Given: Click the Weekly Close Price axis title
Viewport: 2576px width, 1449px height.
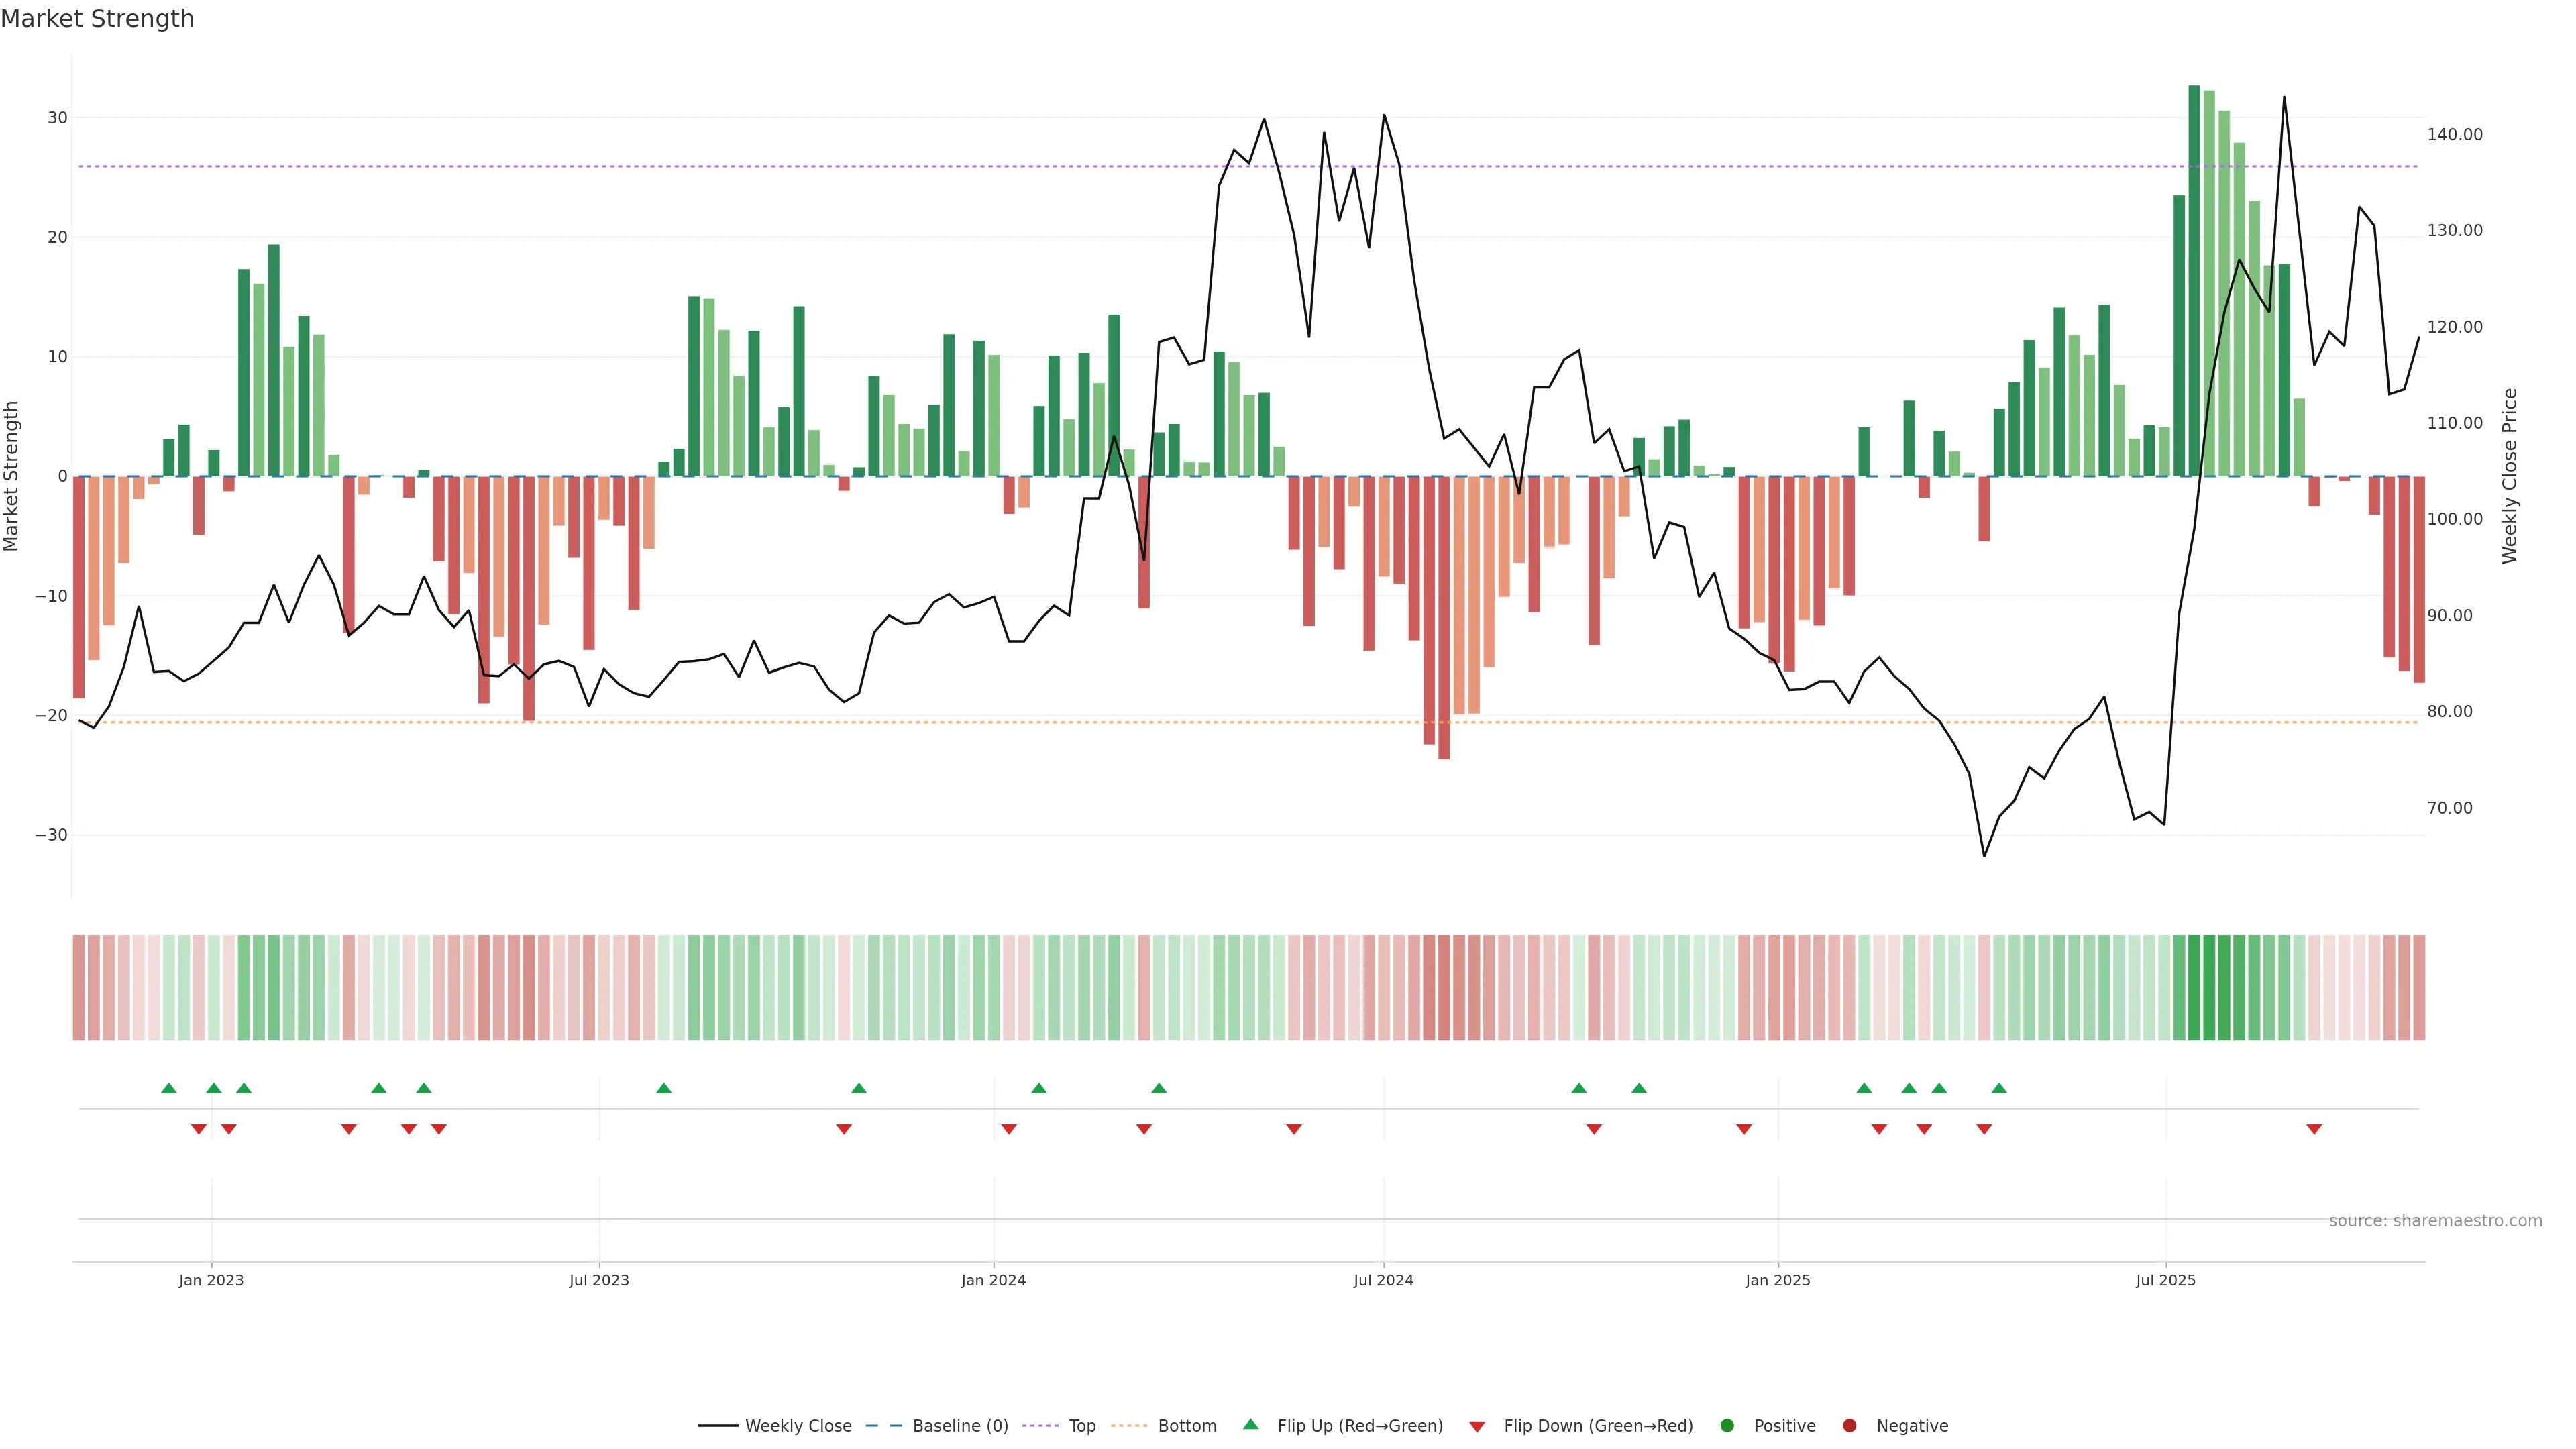Looking at the screenshot, I should 2510,476.
